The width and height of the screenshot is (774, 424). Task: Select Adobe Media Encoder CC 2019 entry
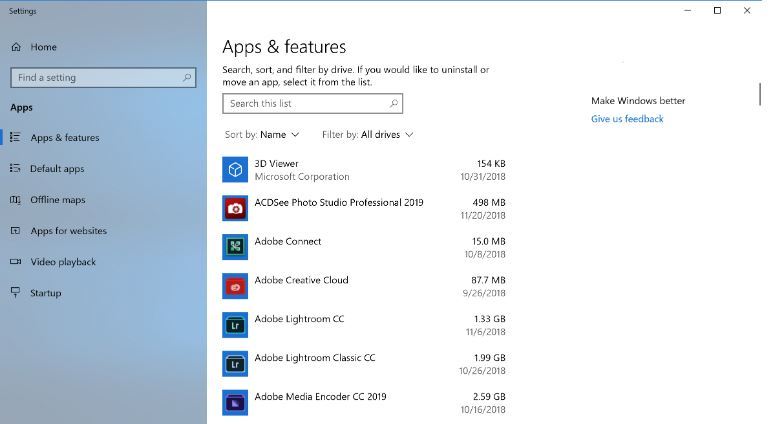(320, 397)
